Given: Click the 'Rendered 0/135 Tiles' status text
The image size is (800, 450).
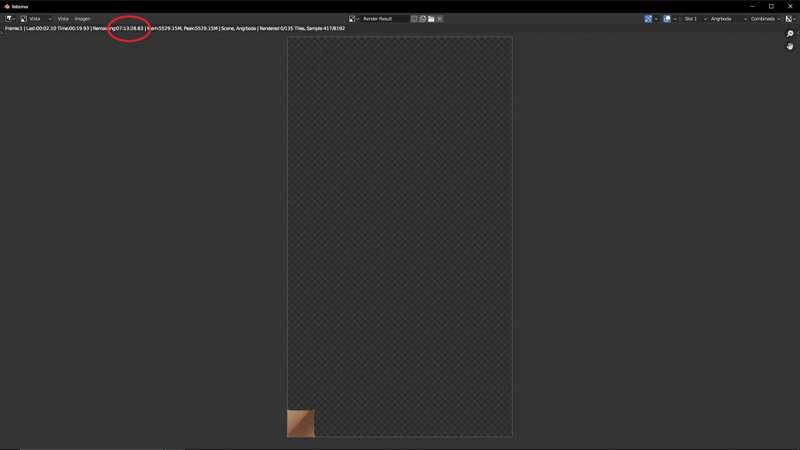Looking at the screenshot, I should coord(282,29).
